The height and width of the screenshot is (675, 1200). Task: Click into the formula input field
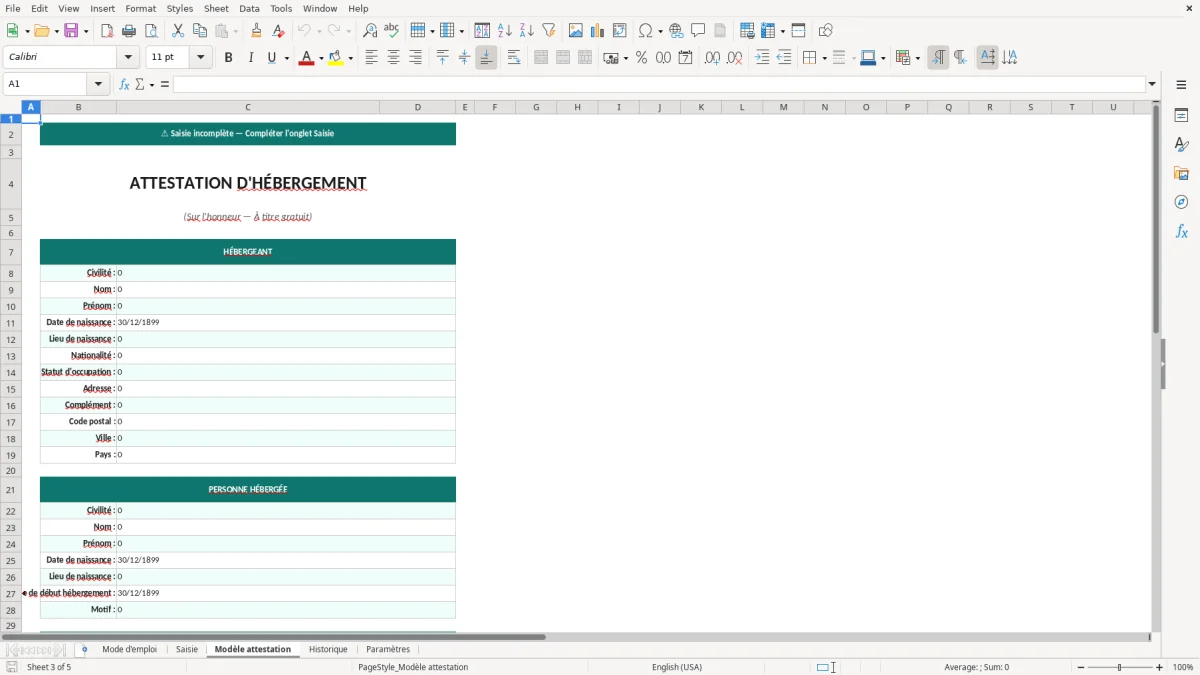(659, 84)
